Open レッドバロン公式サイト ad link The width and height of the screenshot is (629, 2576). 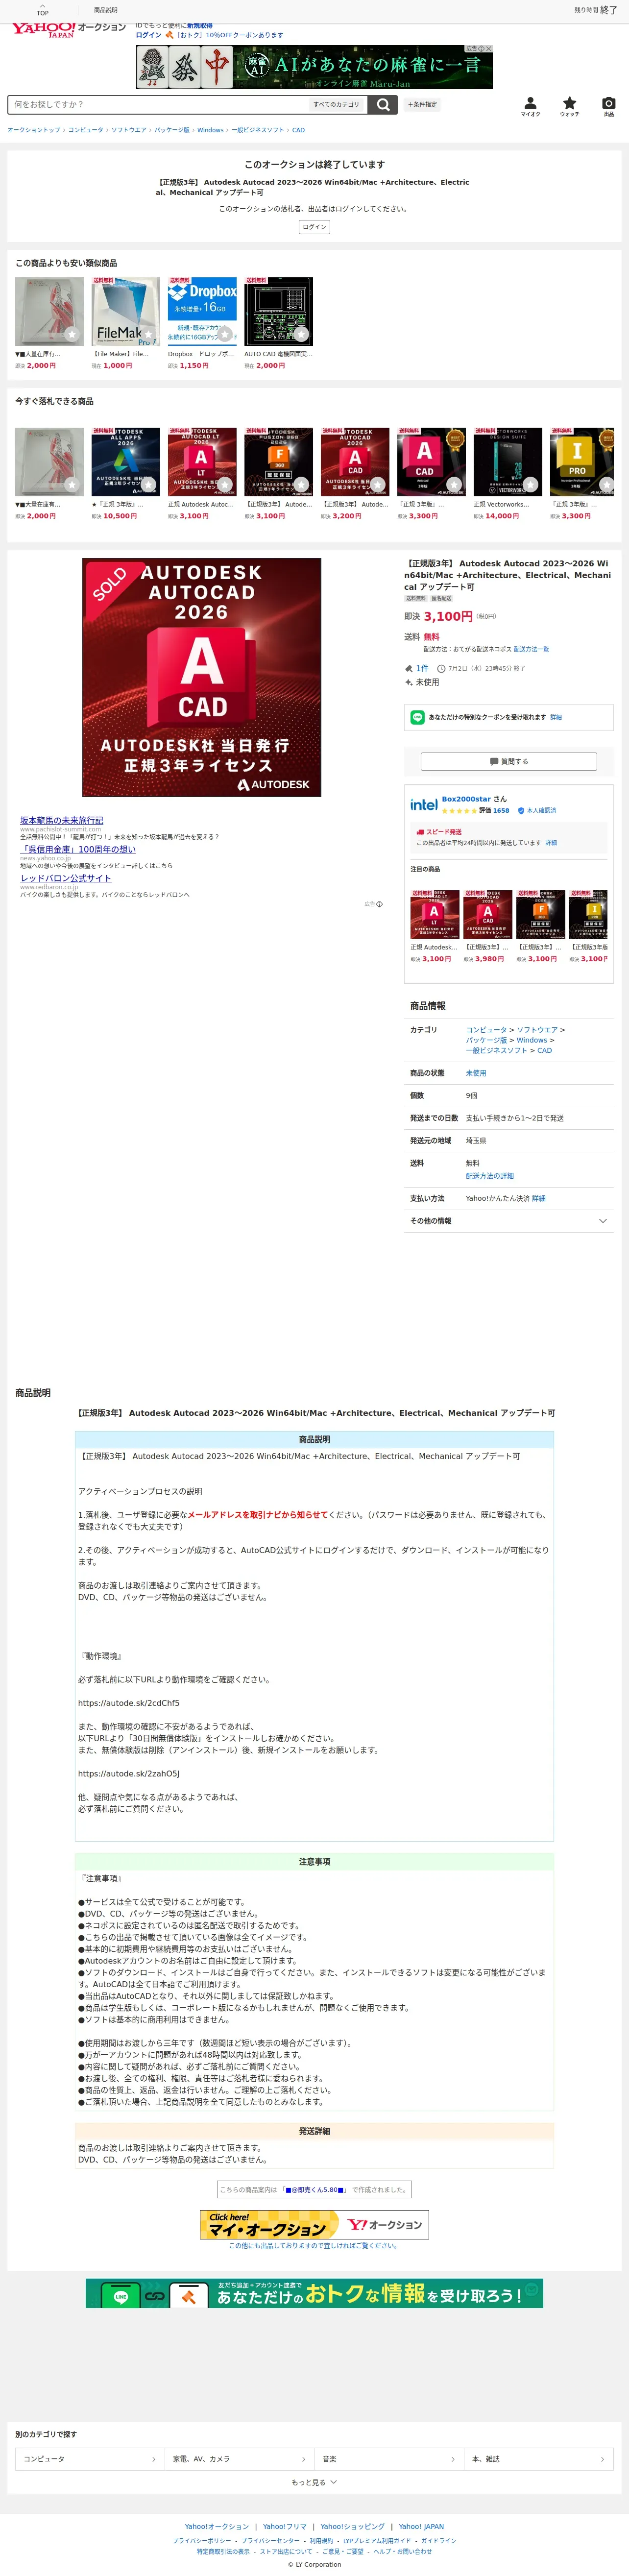pyautogui.click(x=66, y=878)
